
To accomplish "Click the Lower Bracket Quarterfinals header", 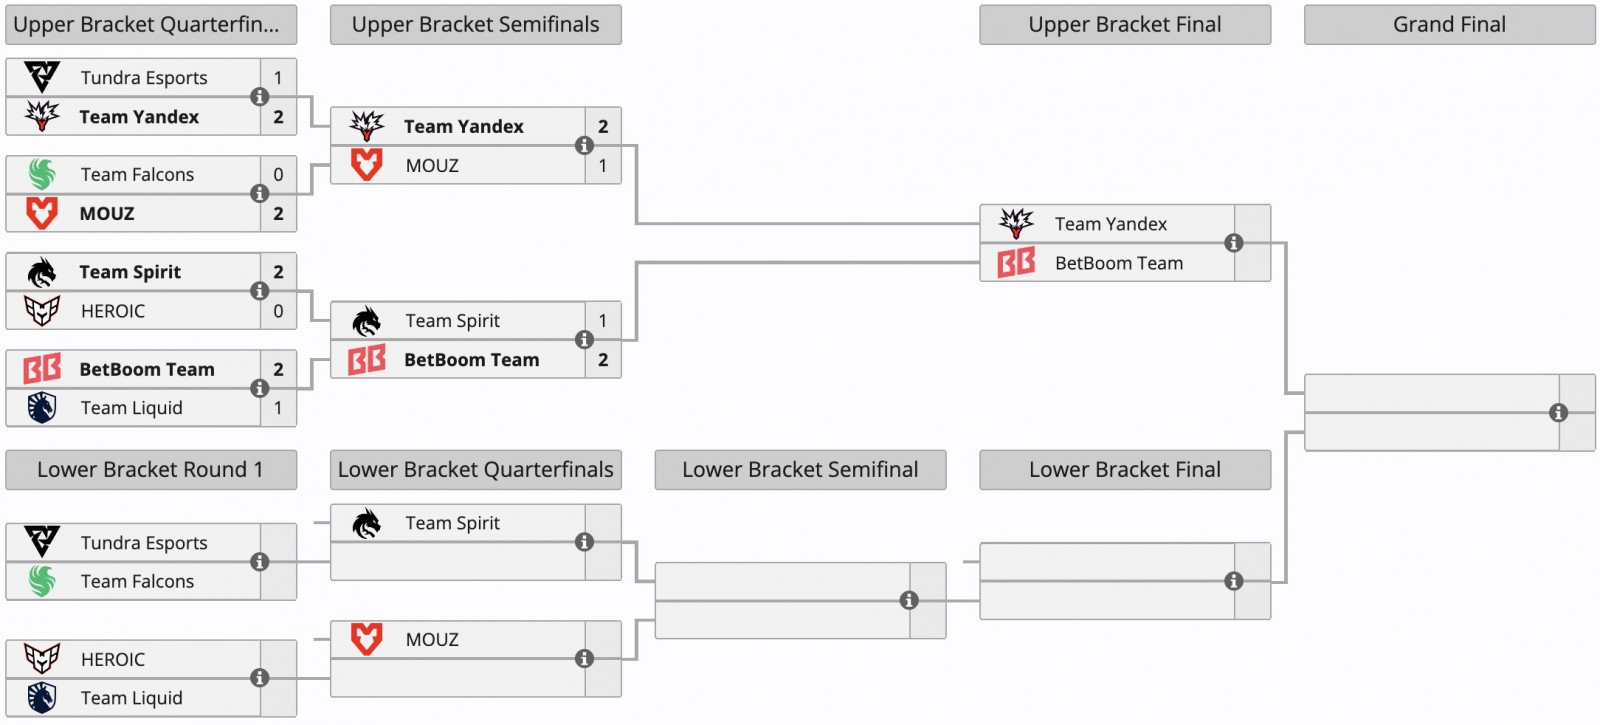I will 475,470.
